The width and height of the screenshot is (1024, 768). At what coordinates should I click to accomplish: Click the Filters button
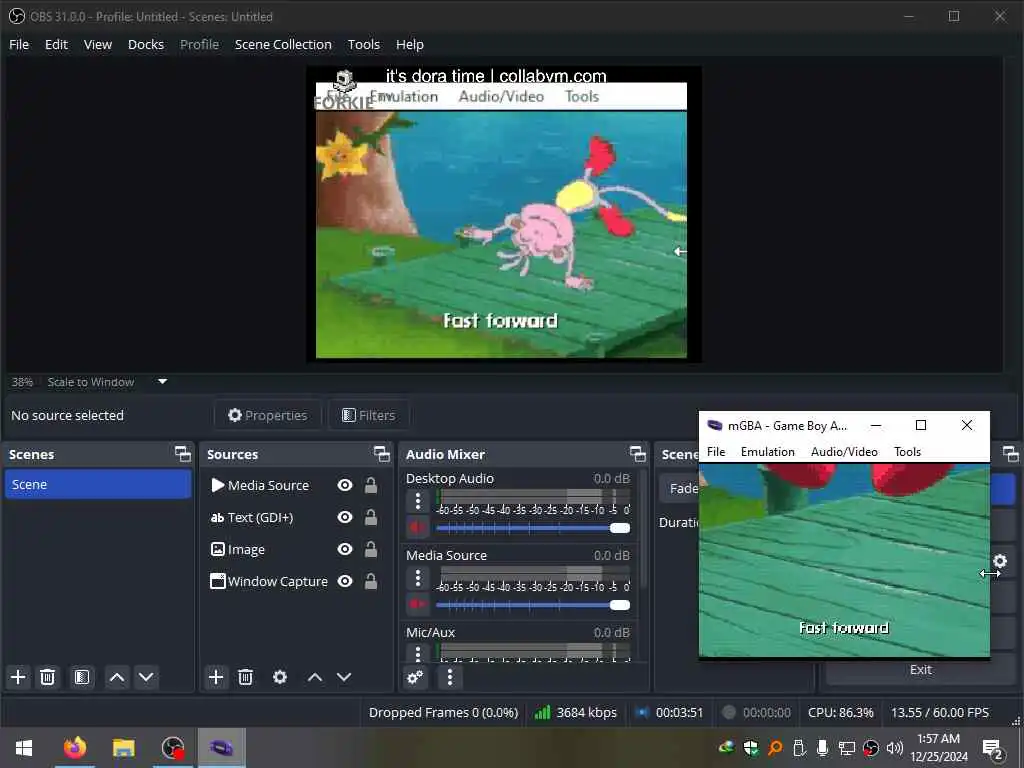coord(369,415)
